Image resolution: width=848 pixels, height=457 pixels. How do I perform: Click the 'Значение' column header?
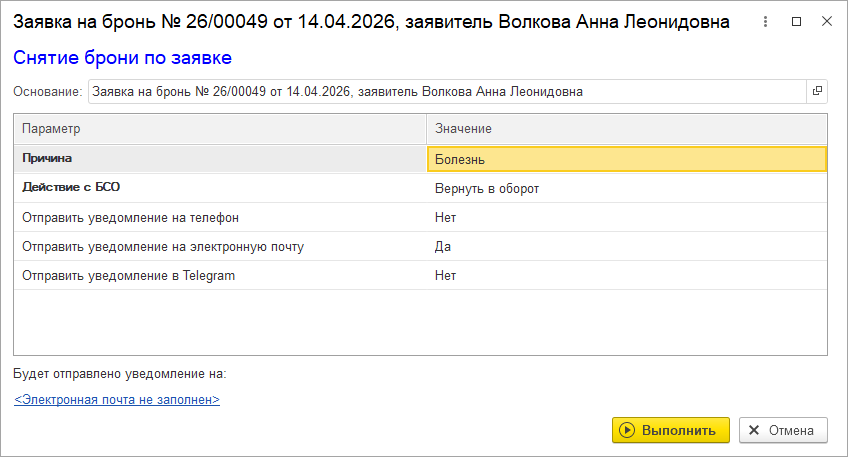point(626,129)
